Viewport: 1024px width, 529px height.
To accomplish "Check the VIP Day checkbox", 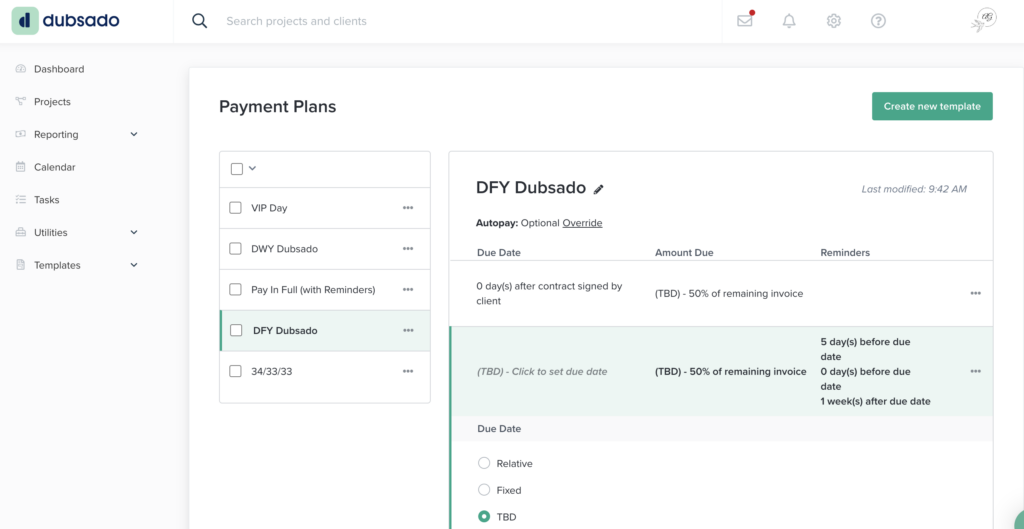I will coord(235,208).
